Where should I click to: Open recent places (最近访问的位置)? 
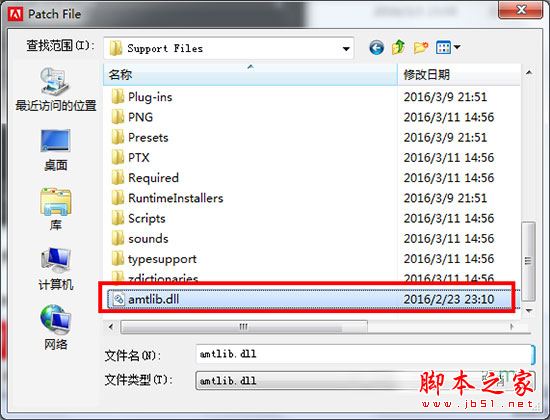[55, 89]
